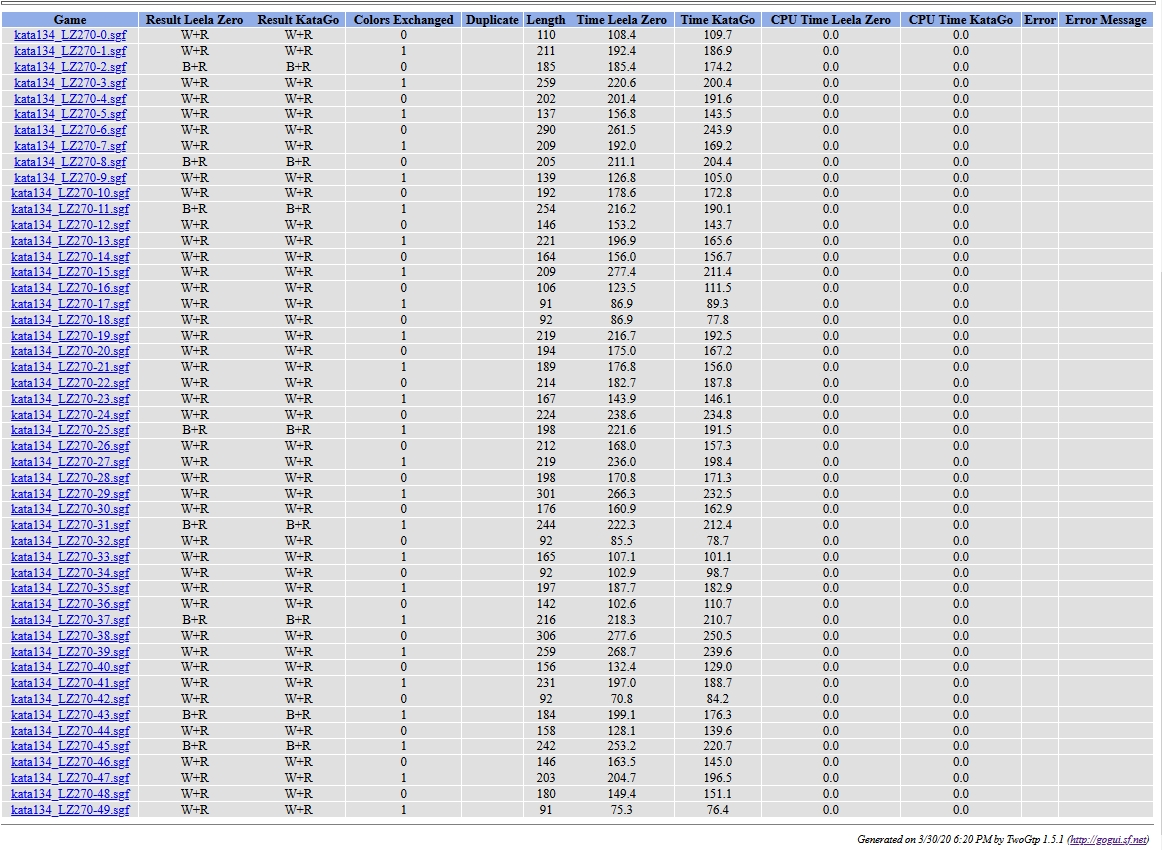This screenshot has width=1162, height=850.
Task: Click the CPU Time KataGo column header
Action: pyautogui.click(x=960, y=20)
